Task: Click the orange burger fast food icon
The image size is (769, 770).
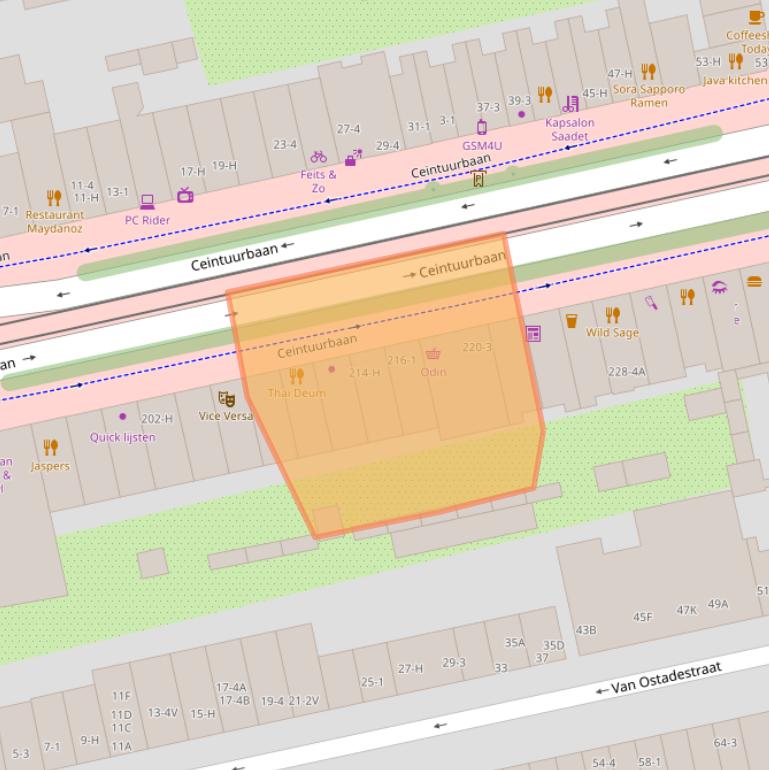Action: 754,282
